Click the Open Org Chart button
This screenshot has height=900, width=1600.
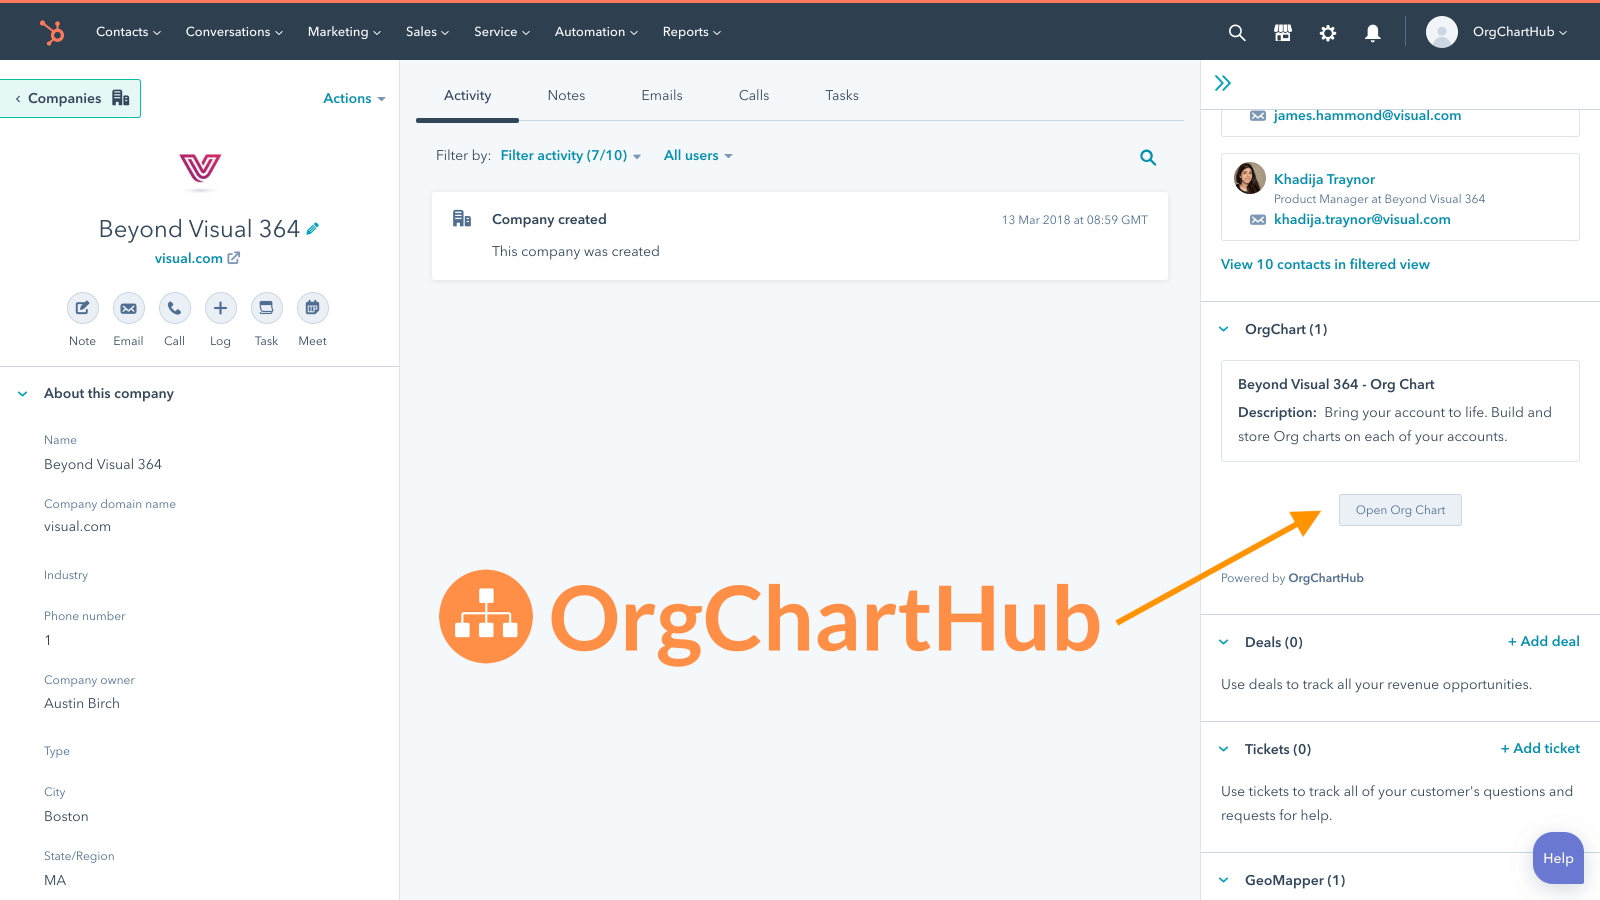[1400, 510]
